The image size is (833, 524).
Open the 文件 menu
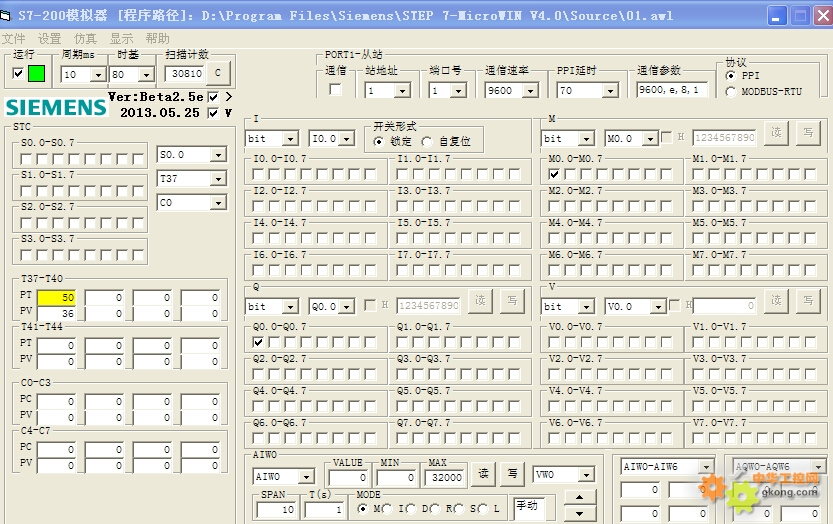(13, 39)
